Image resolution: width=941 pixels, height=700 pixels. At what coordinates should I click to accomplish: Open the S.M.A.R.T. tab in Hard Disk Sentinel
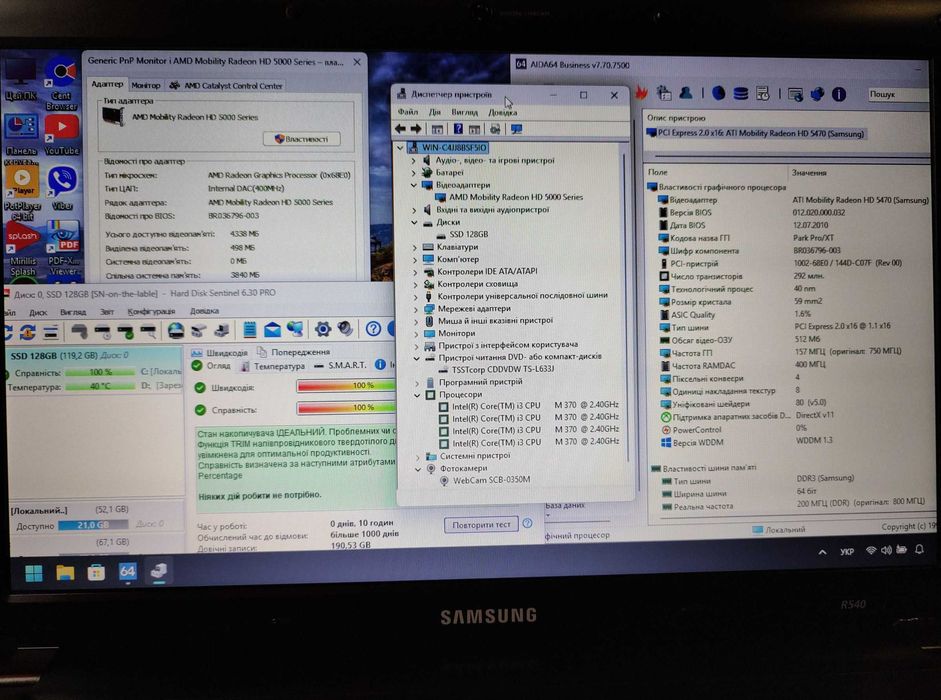tap(340, 365)
